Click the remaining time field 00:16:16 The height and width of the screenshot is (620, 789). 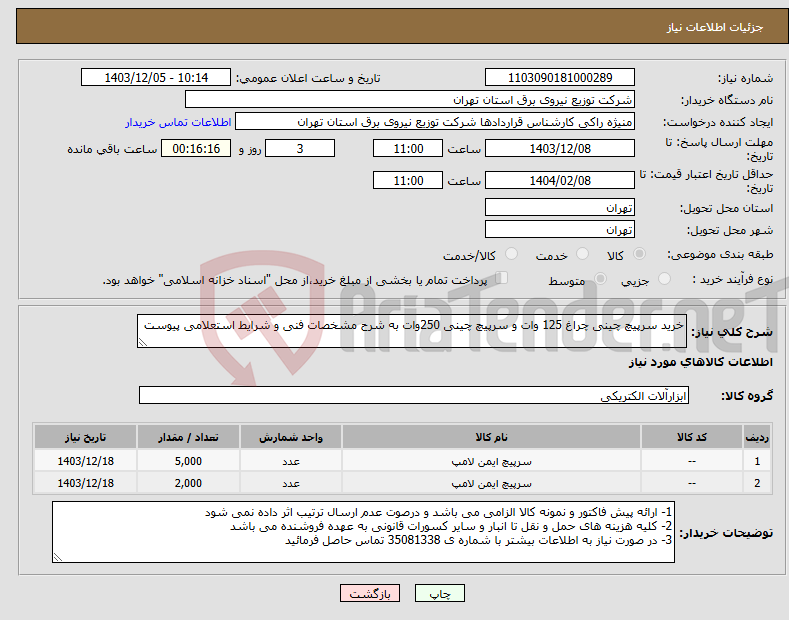(x=196, y=148)
